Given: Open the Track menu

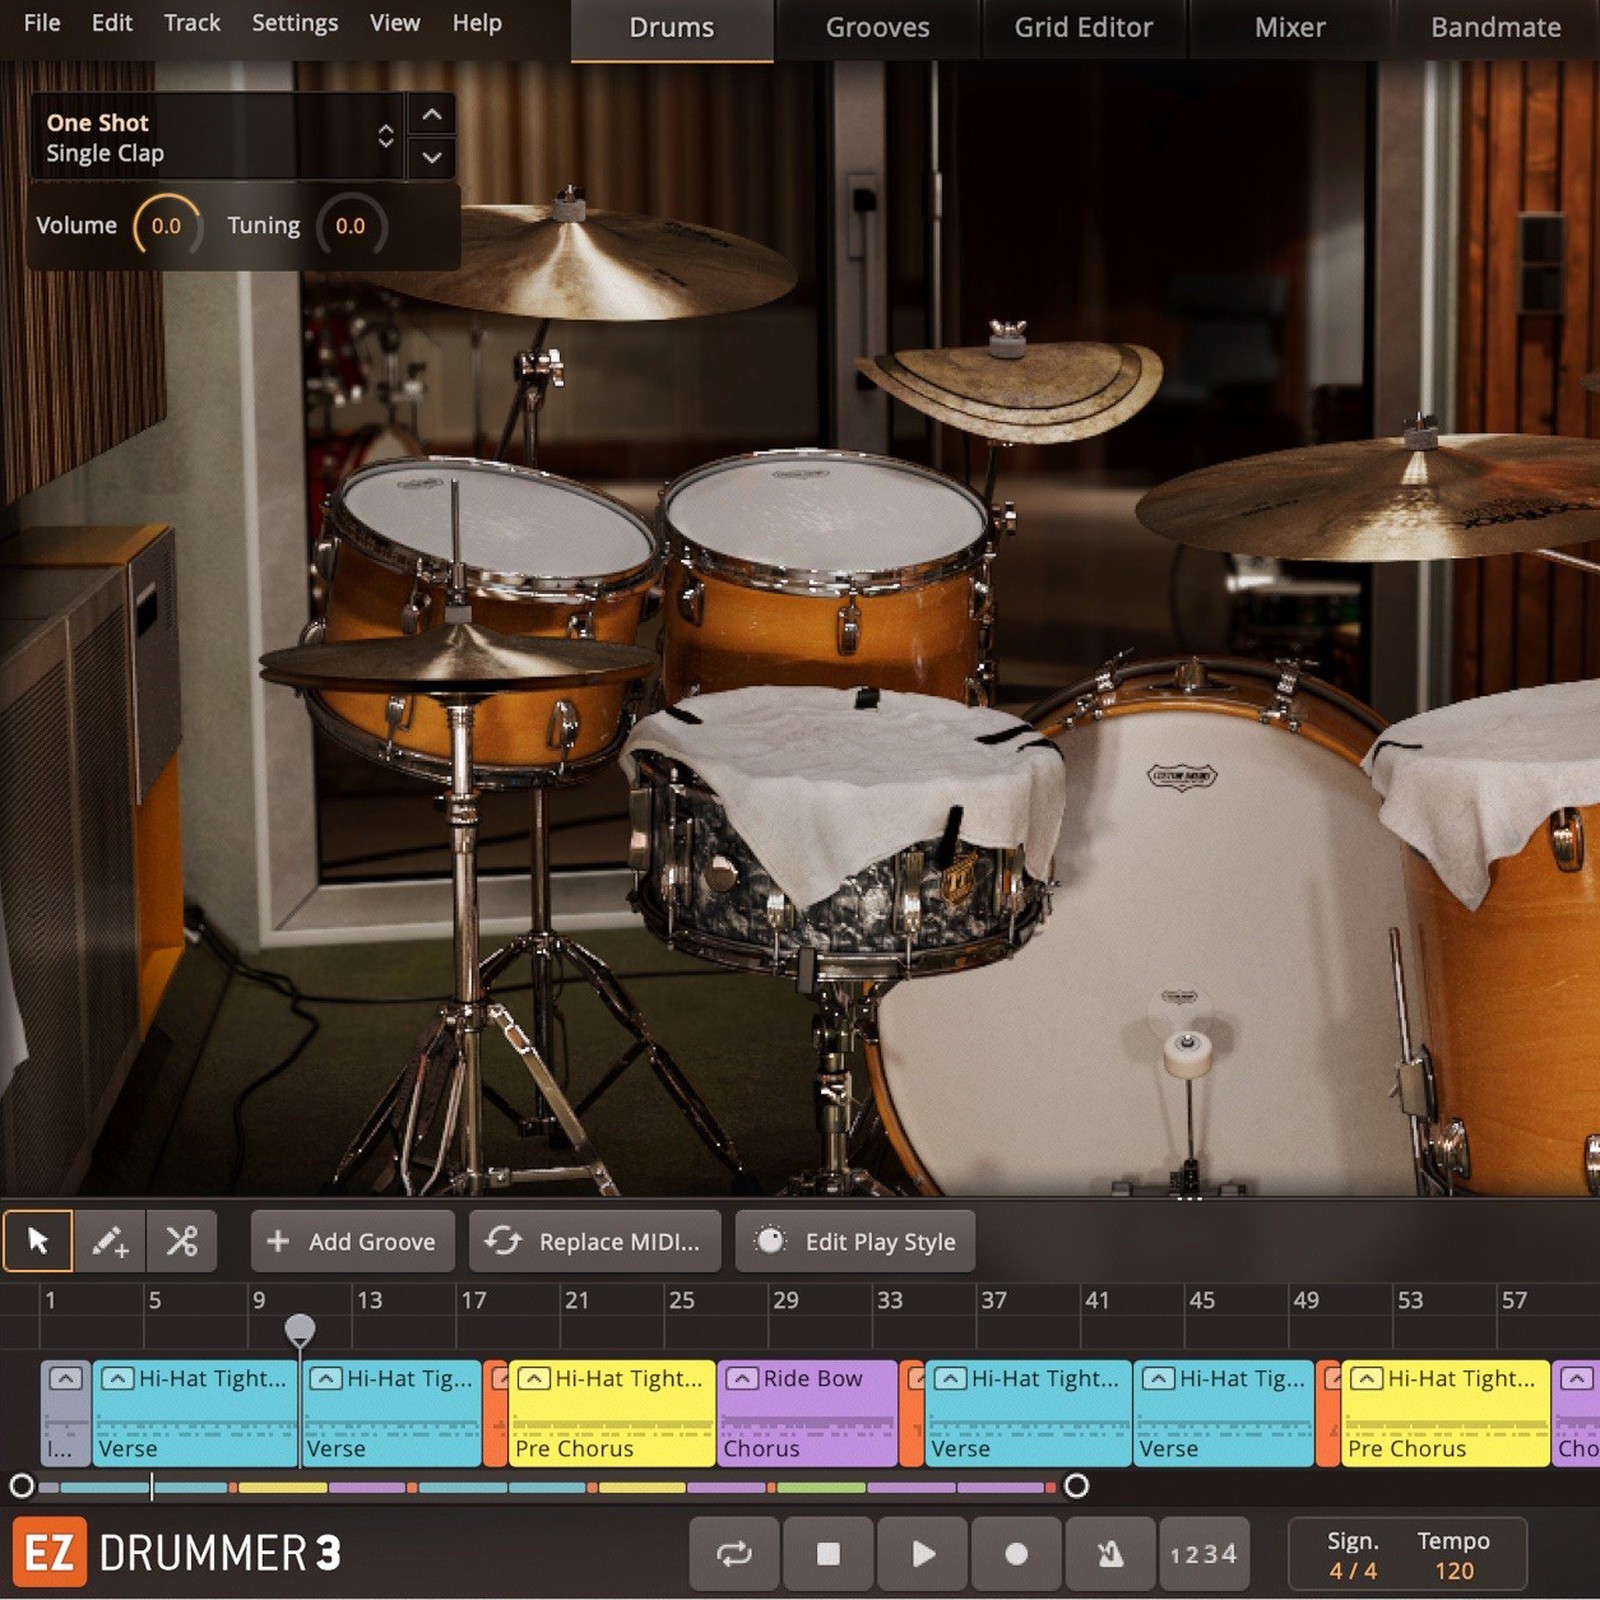Looking at the screenshot, I should click(191, 23).
